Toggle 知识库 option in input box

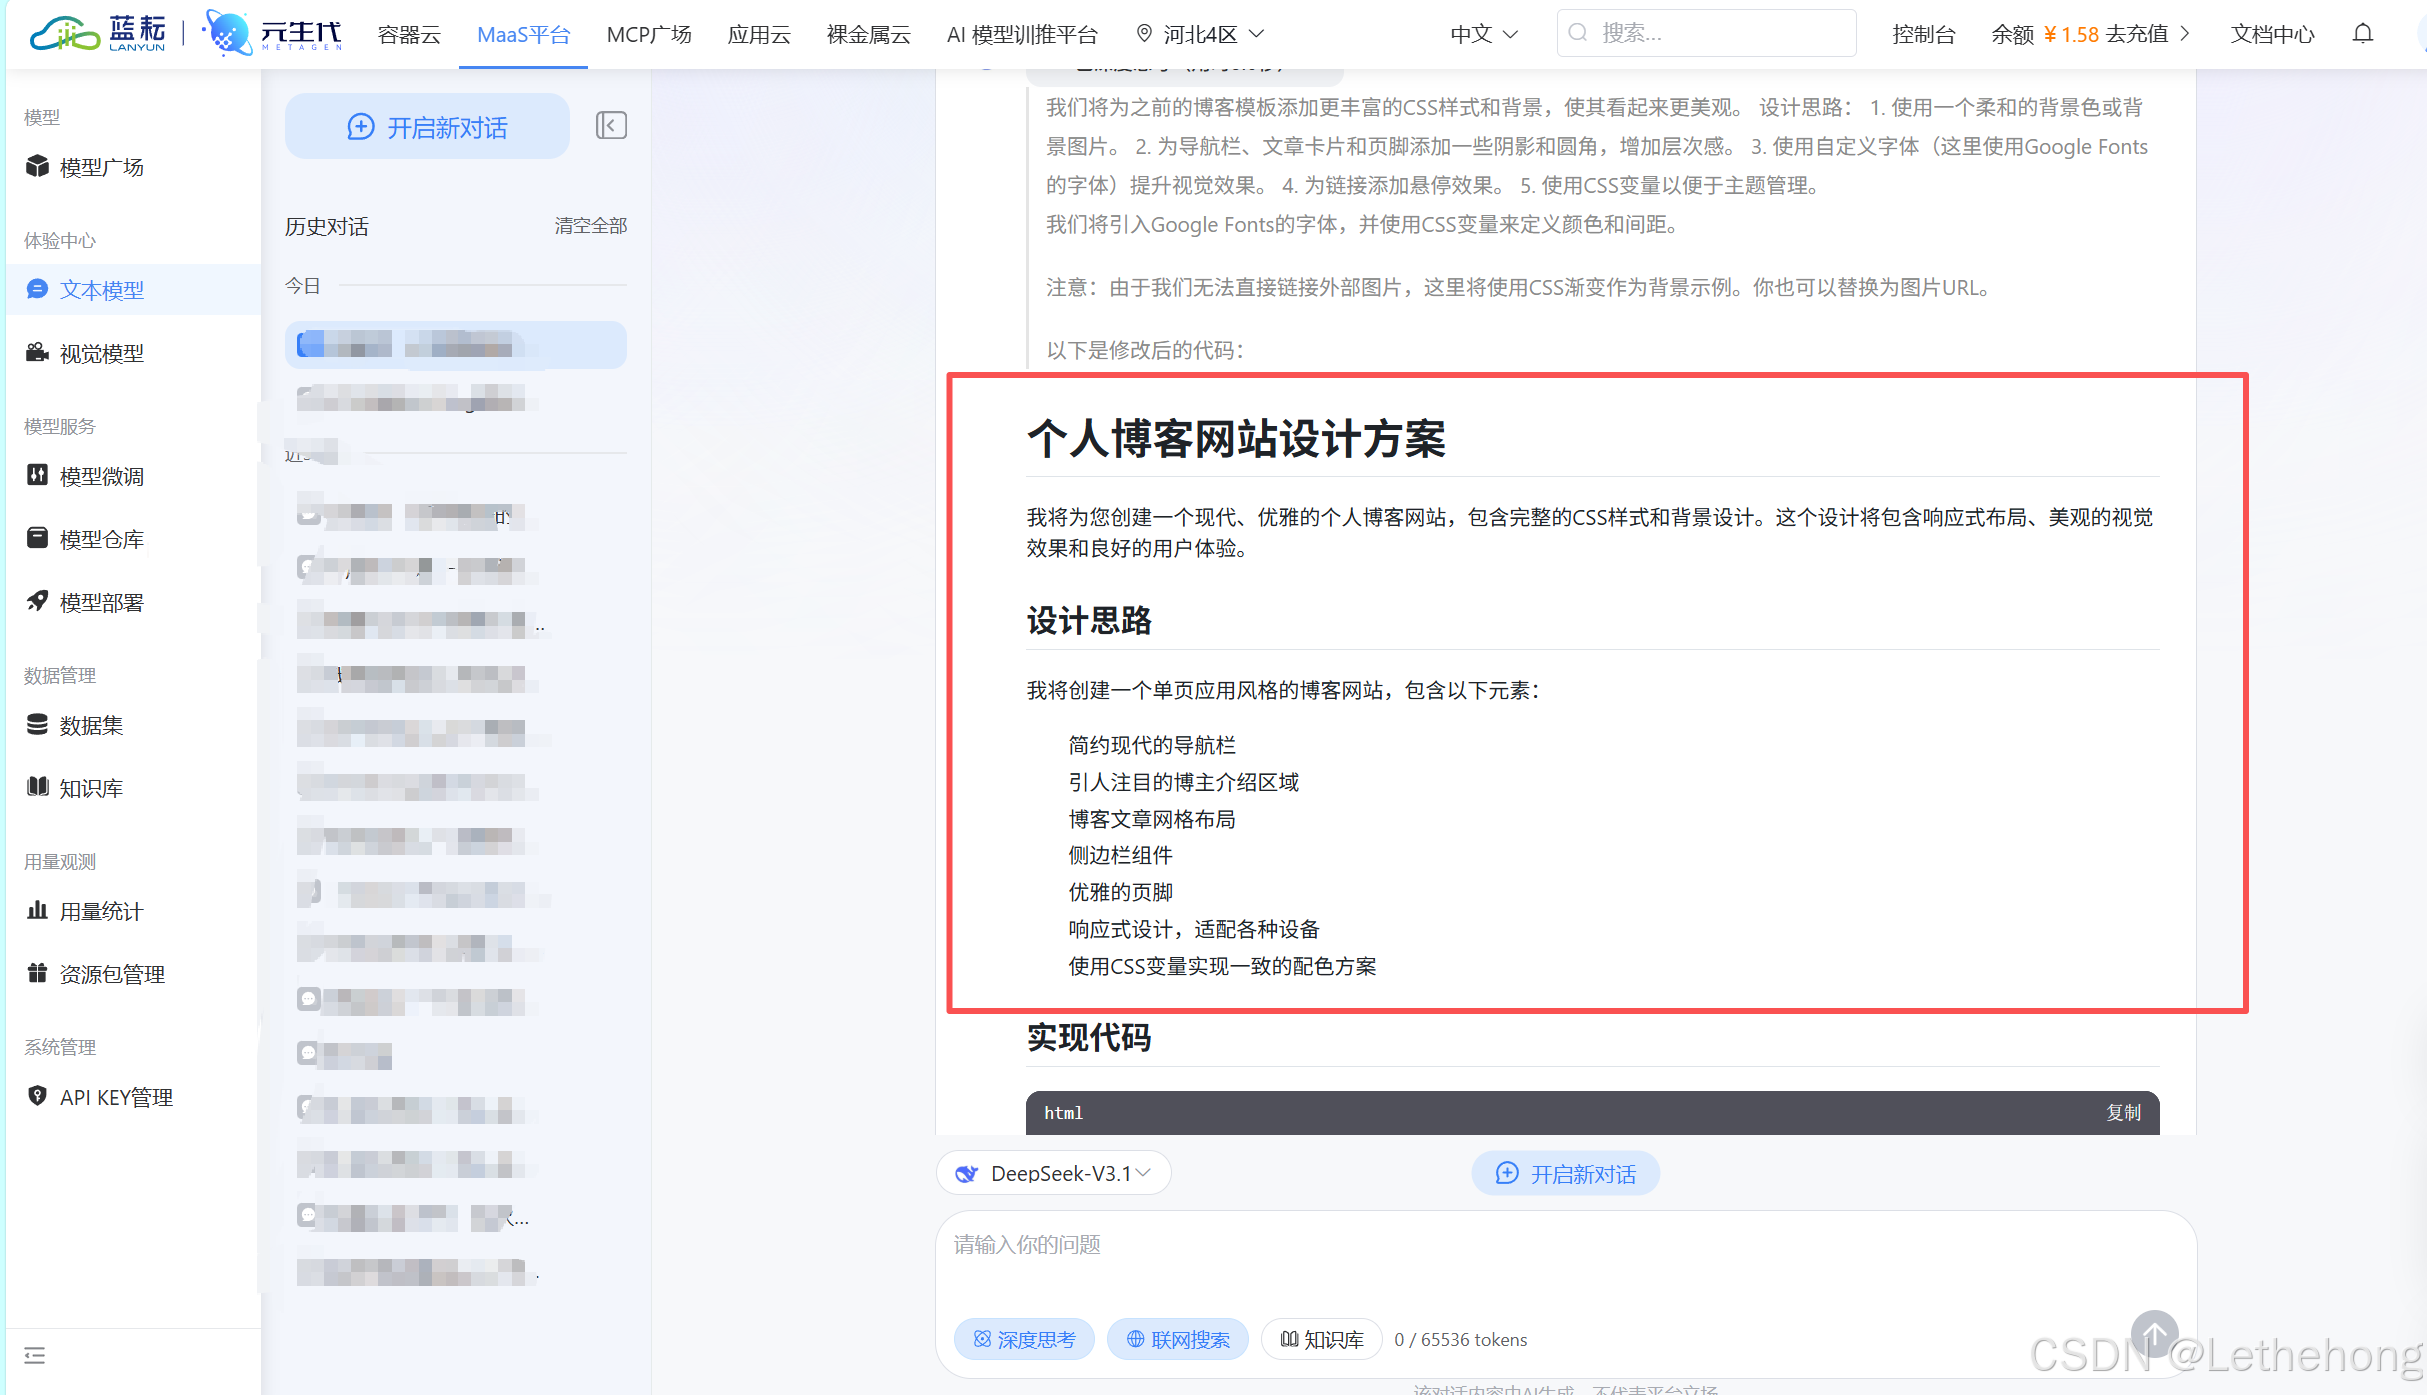1322,1339
